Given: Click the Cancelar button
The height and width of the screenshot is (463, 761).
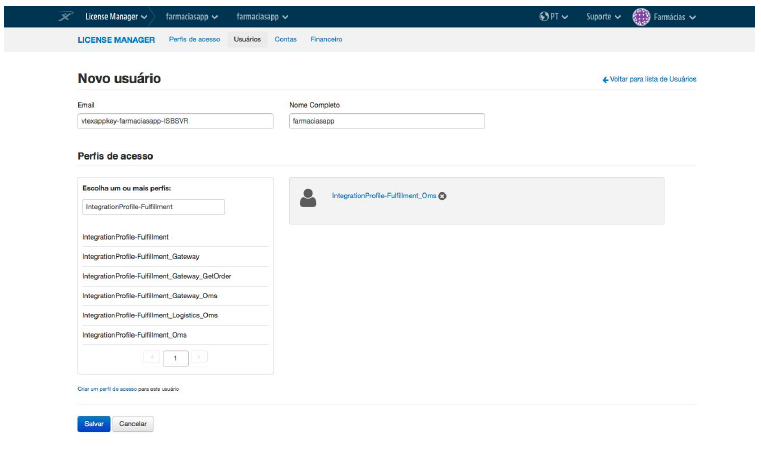Looking at the screenshot, I should coord(133,424).
